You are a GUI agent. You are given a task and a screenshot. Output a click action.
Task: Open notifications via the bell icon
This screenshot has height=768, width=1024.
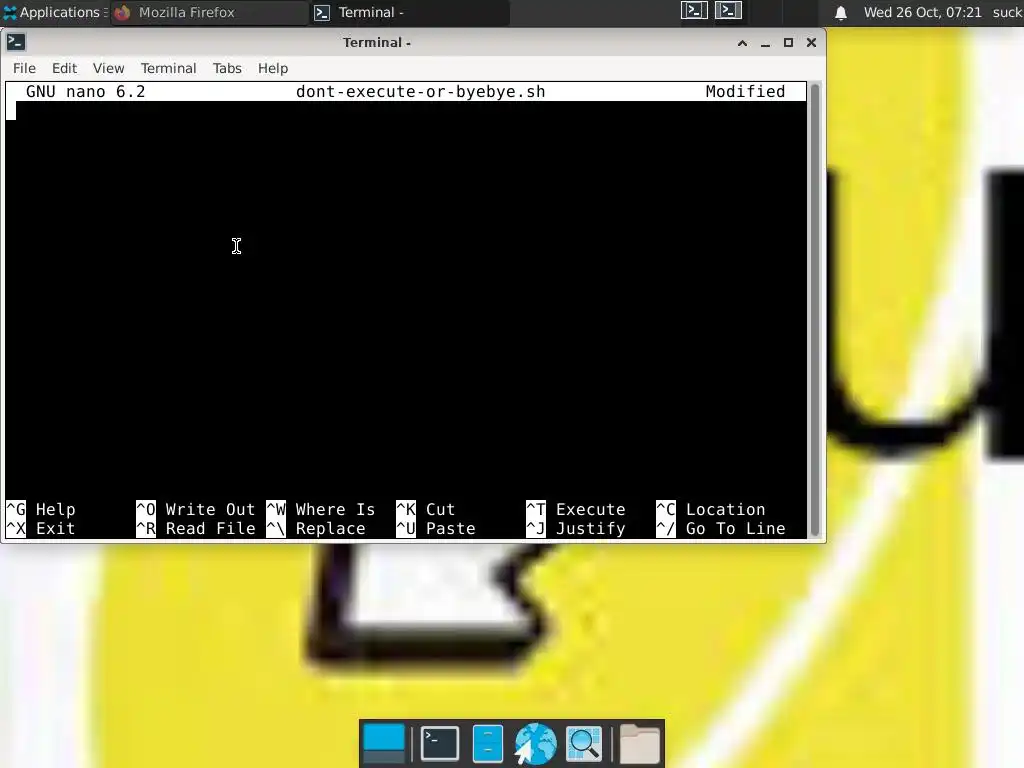[840, 12]
